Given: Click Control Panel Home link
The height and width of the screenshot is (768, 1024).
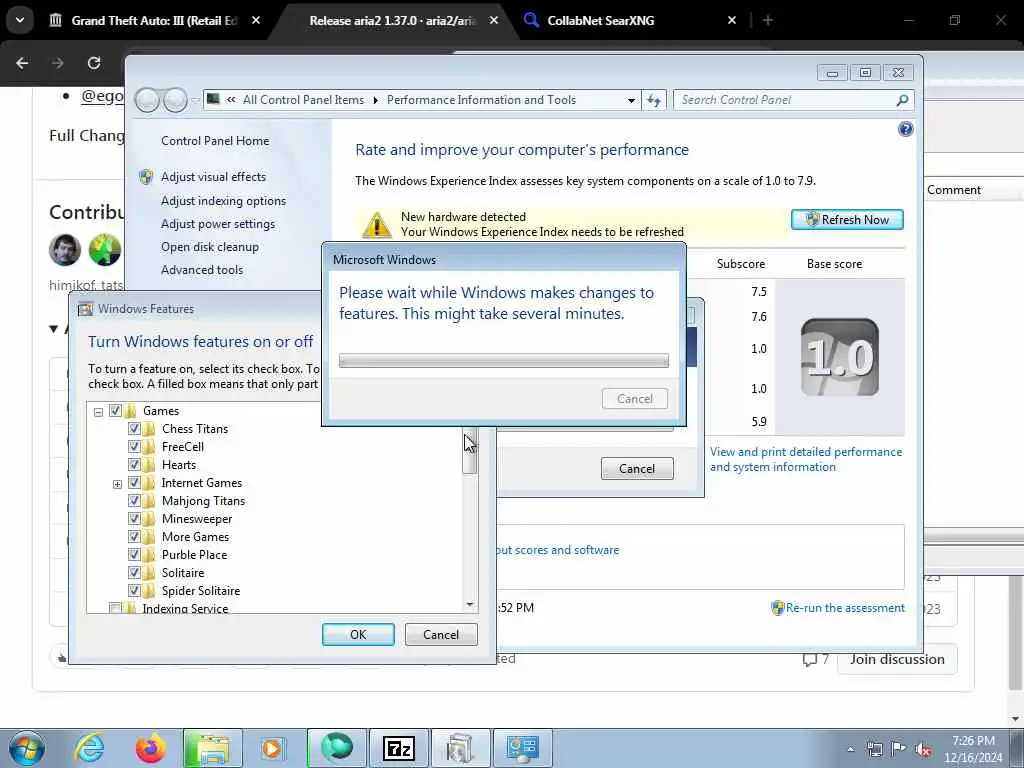Looking at the screenshot, I should [215, 140].
